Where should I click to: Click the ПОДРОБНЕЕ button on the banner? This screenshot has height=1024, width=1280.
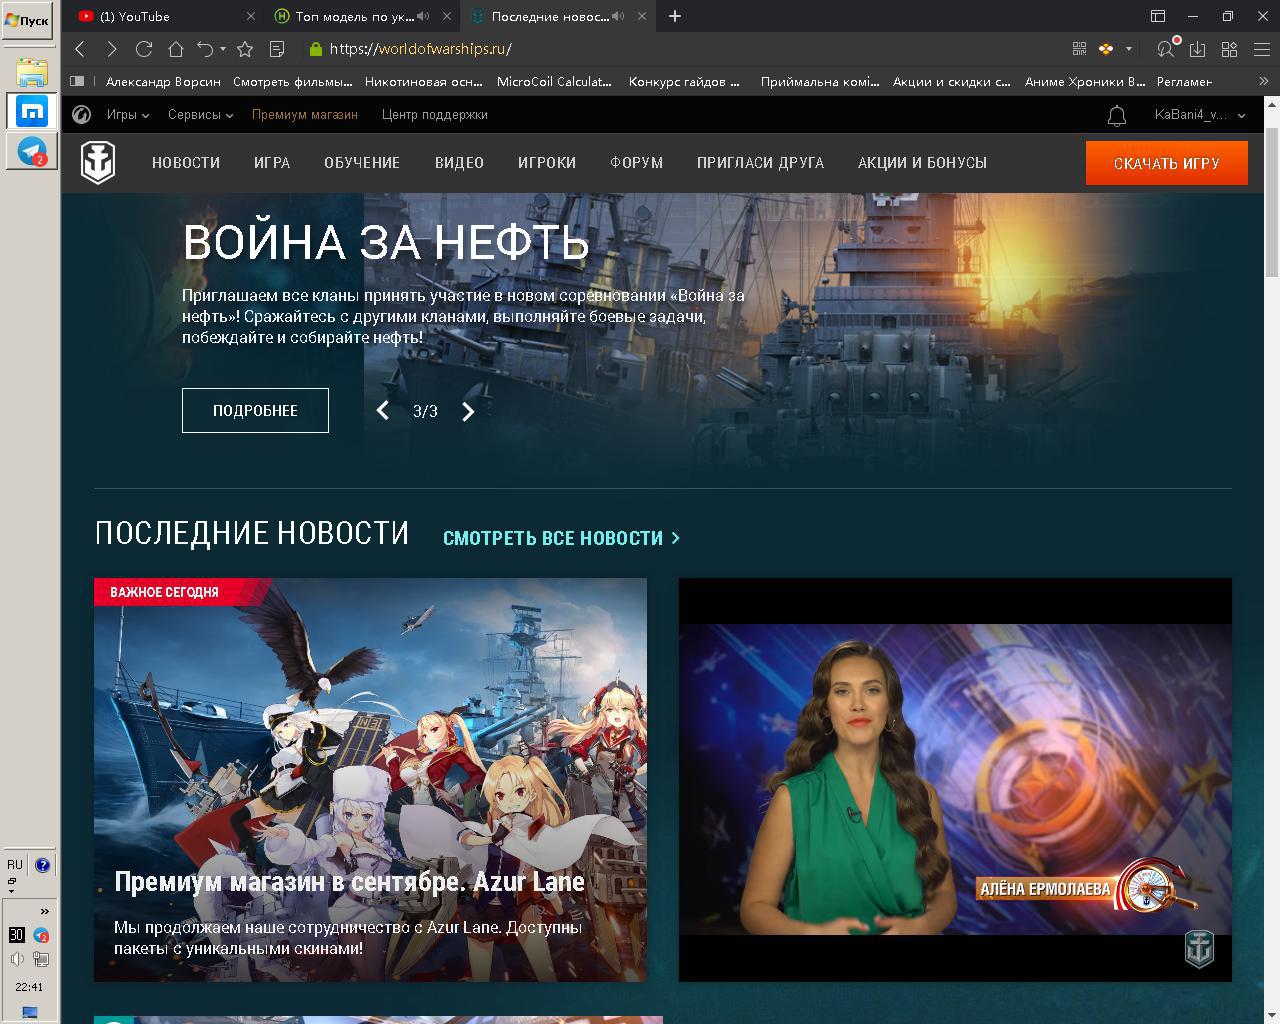pos(255,411)
